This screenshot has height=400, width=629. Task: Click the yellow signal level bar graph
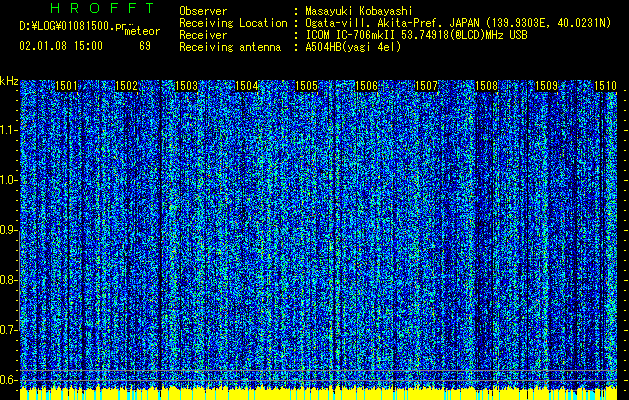pos(319,394)
